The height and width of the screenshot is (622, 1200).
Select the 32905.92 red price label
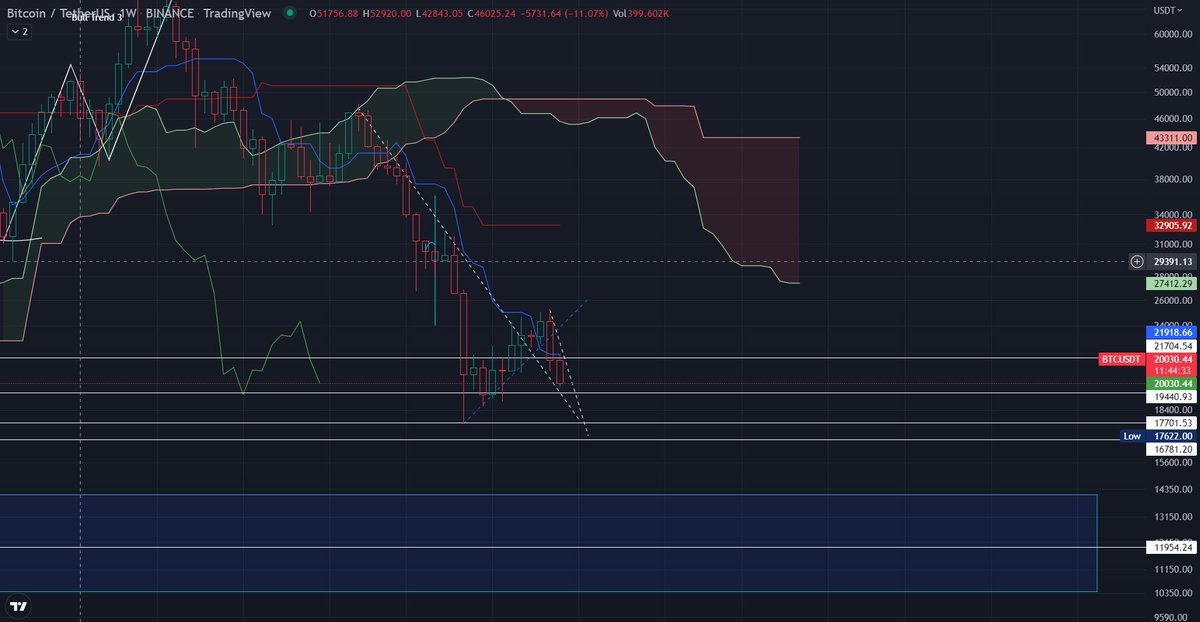pos(1173,225)
